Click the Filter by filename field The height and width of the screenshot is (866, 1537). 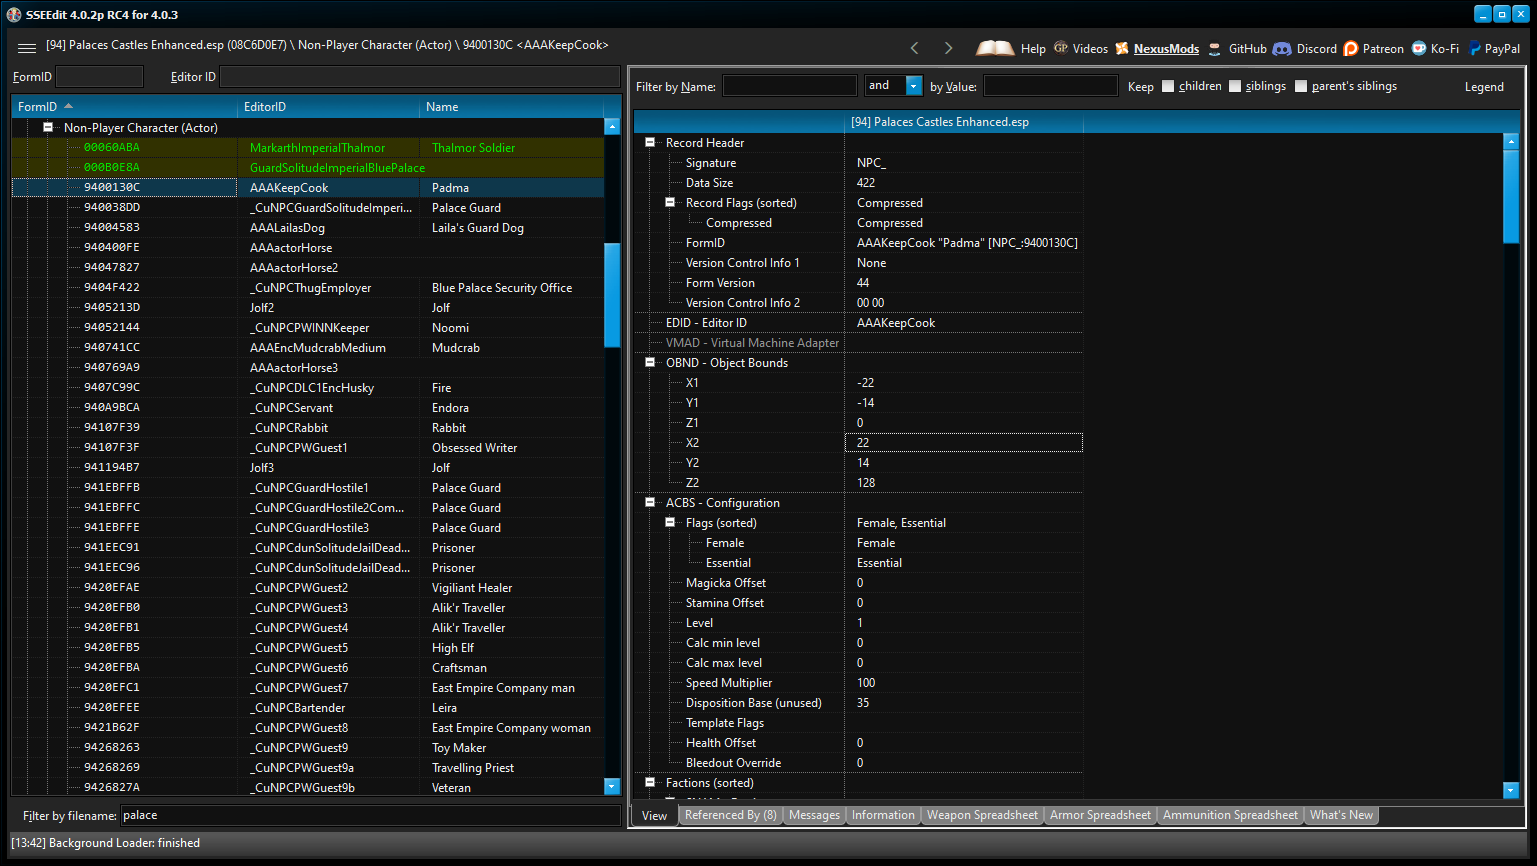click(370, 816)
